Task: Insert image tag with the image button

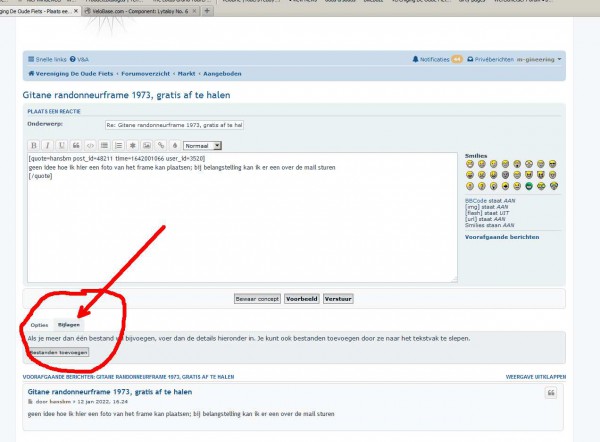Action: click(x=146, y=146)
